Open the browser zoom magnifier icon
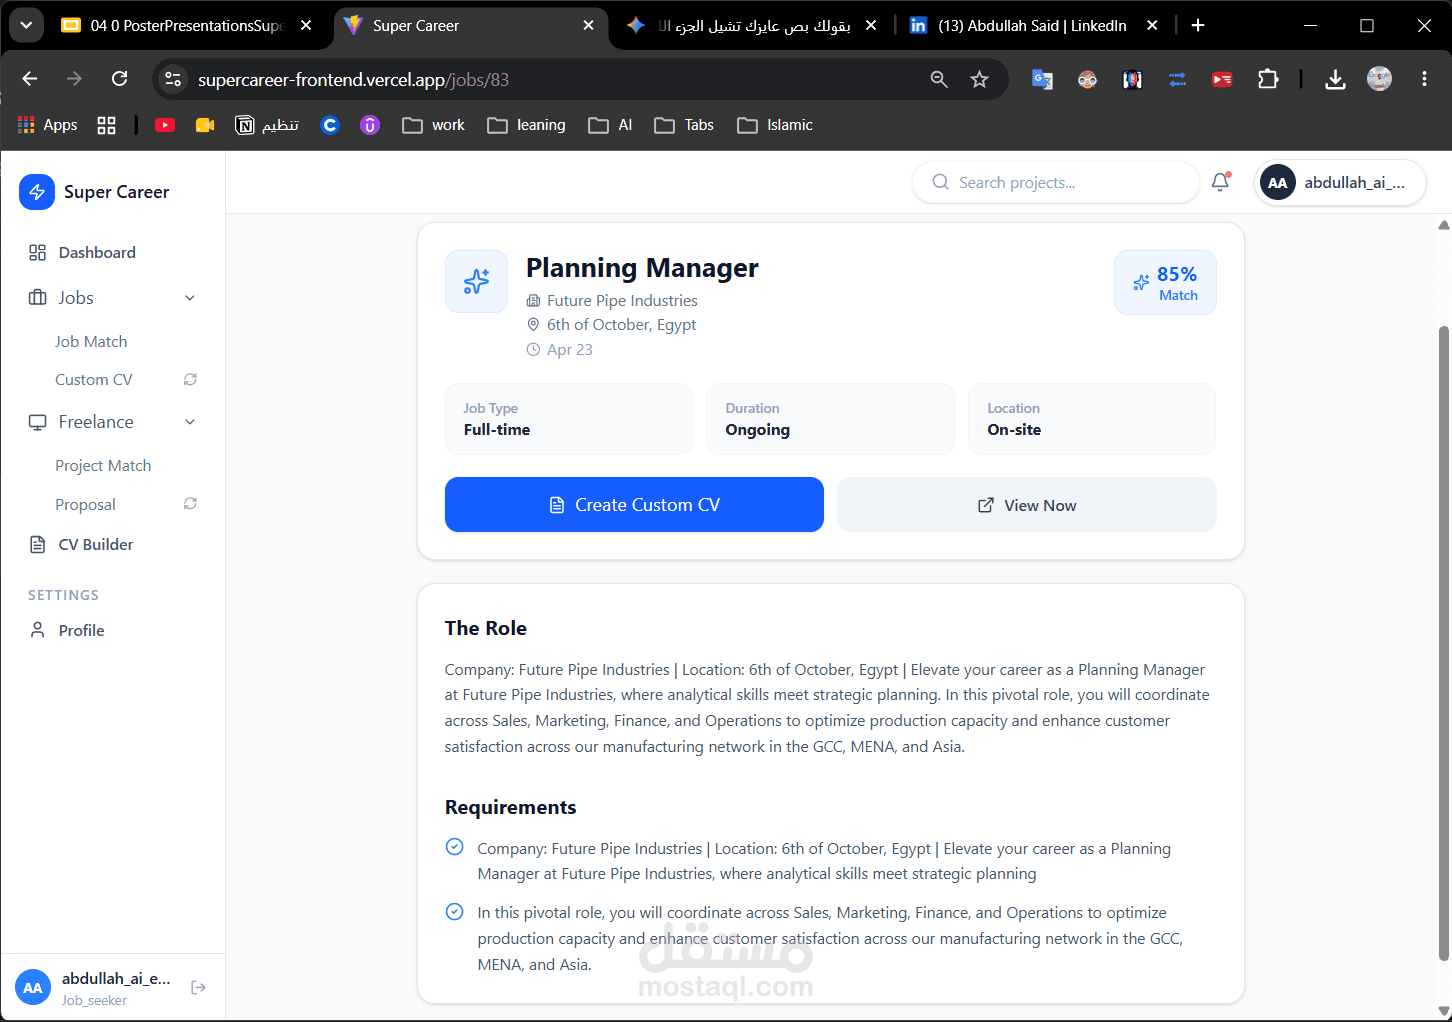The image size is (1452, 1022). (x=939, y=79)
